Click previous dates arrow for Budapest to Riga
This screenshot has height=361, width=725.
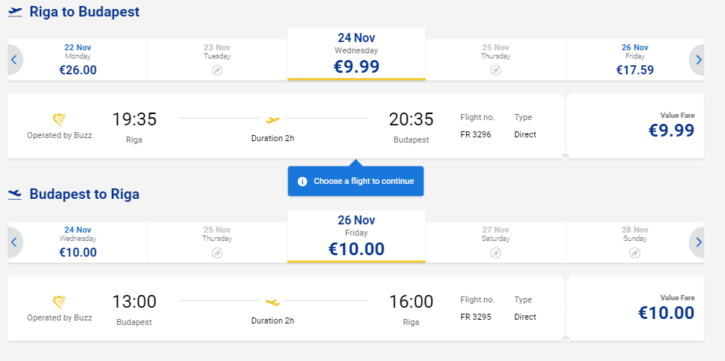[x=14, y=242]
